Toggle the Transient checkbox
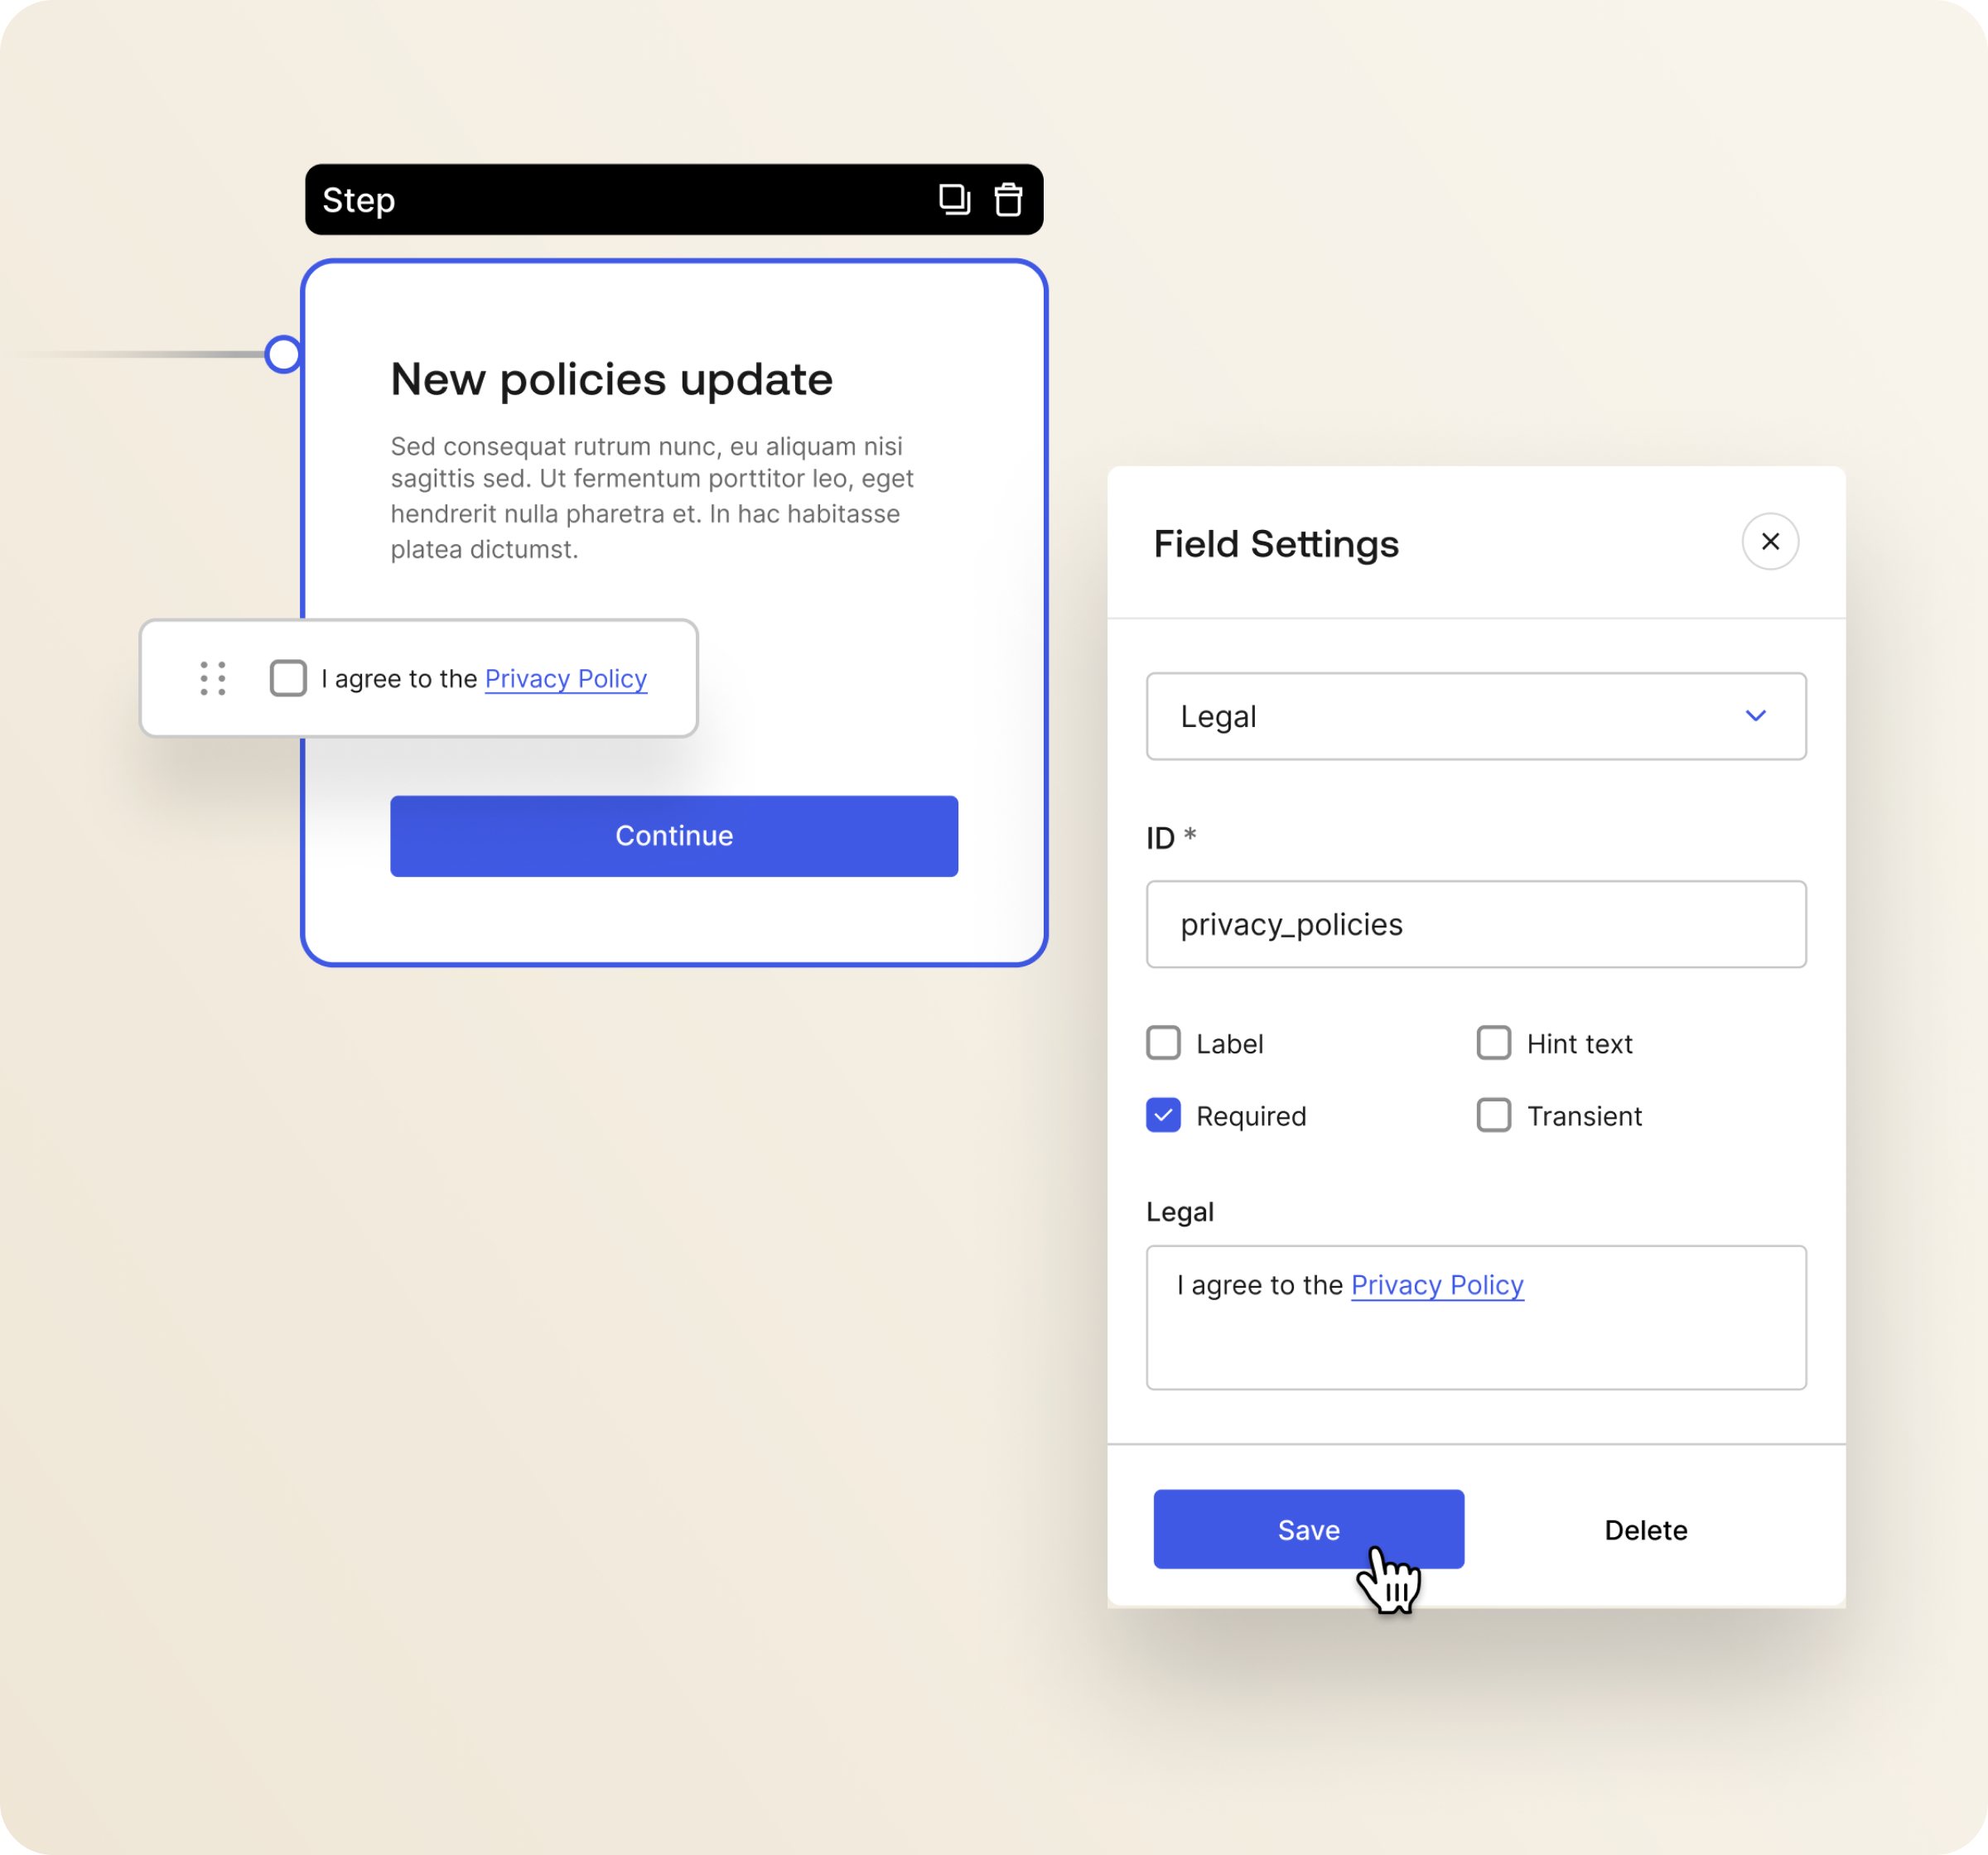Viewport: 1988px width, 1855px height. pyautogui.click(x=1493, y=1115)
